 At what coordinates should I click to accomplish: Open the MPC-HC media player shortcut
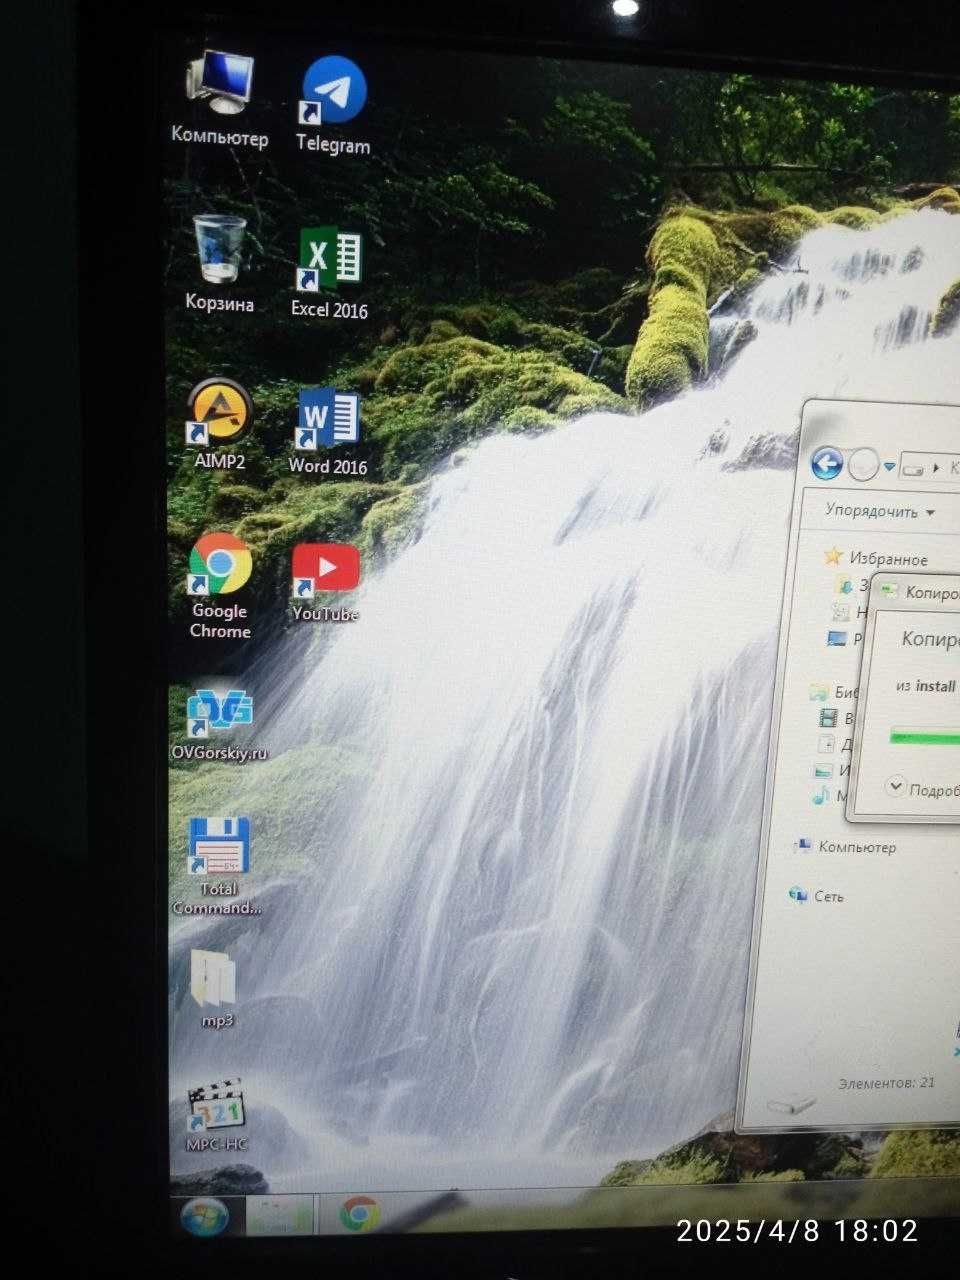pos(217,1113)
